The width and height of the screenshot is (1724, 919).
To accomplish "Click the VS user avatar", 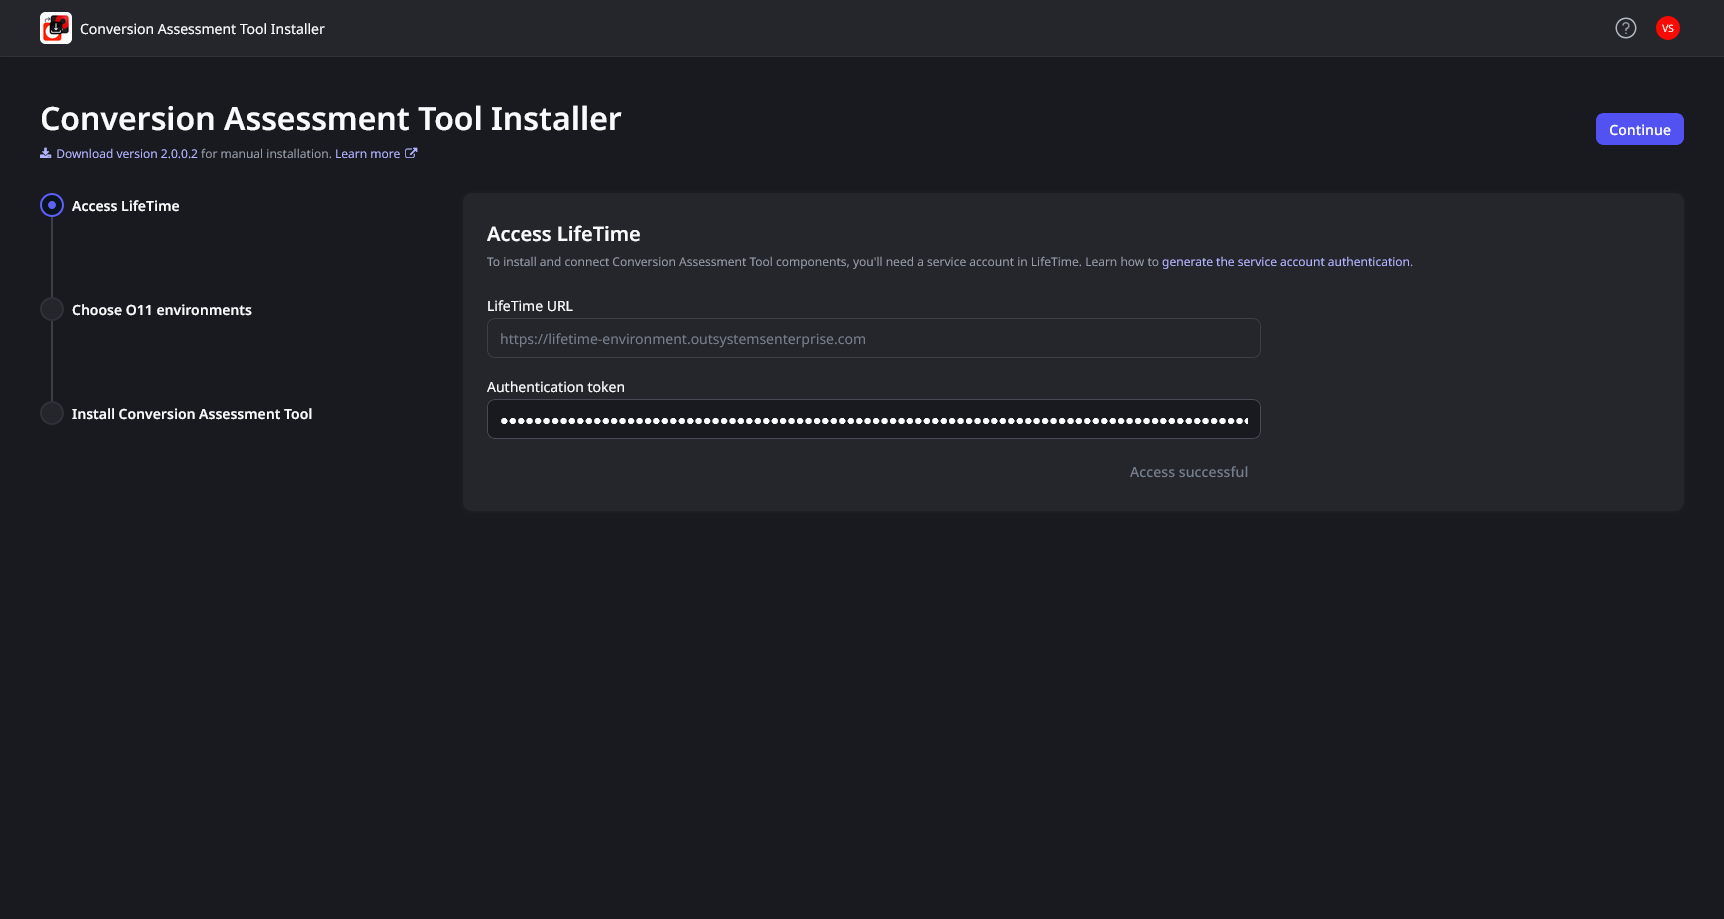I will click(1668, 28).
